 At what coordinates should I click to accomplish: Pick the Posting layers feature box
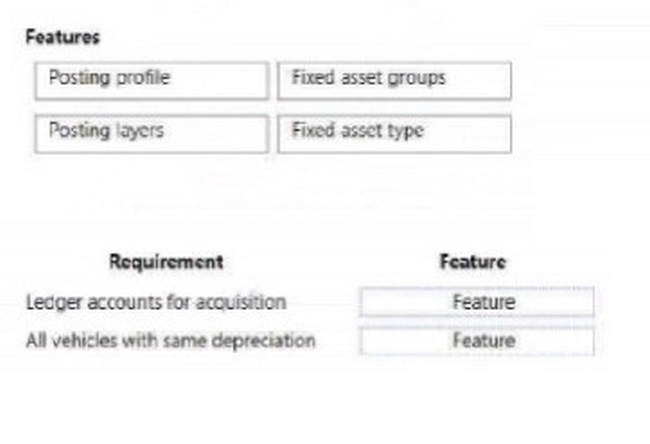[x=151, y=133]
